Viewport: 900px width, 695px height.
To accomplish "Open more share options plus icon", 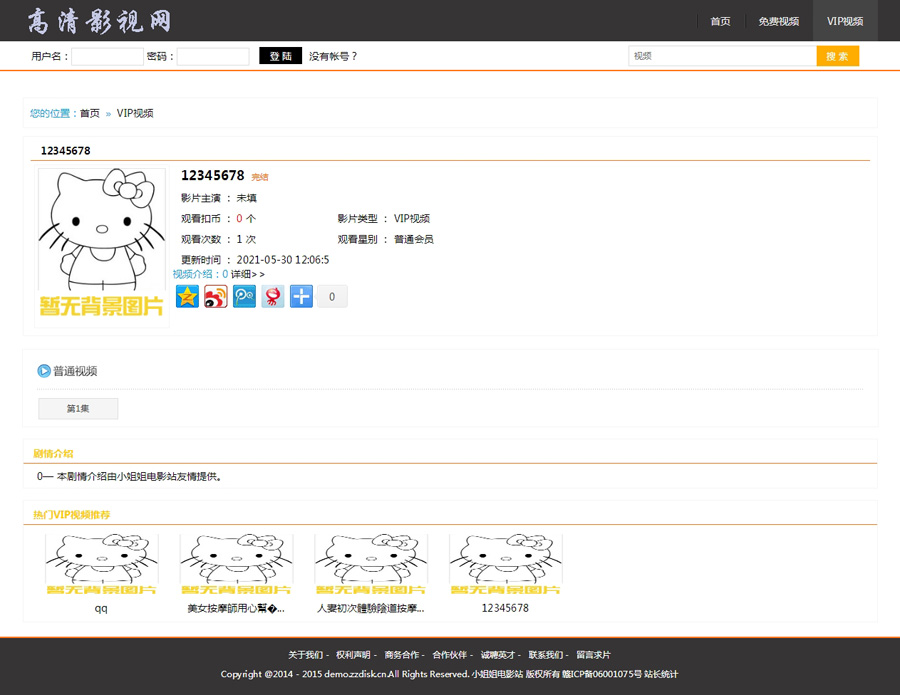I will pos(302,296).
